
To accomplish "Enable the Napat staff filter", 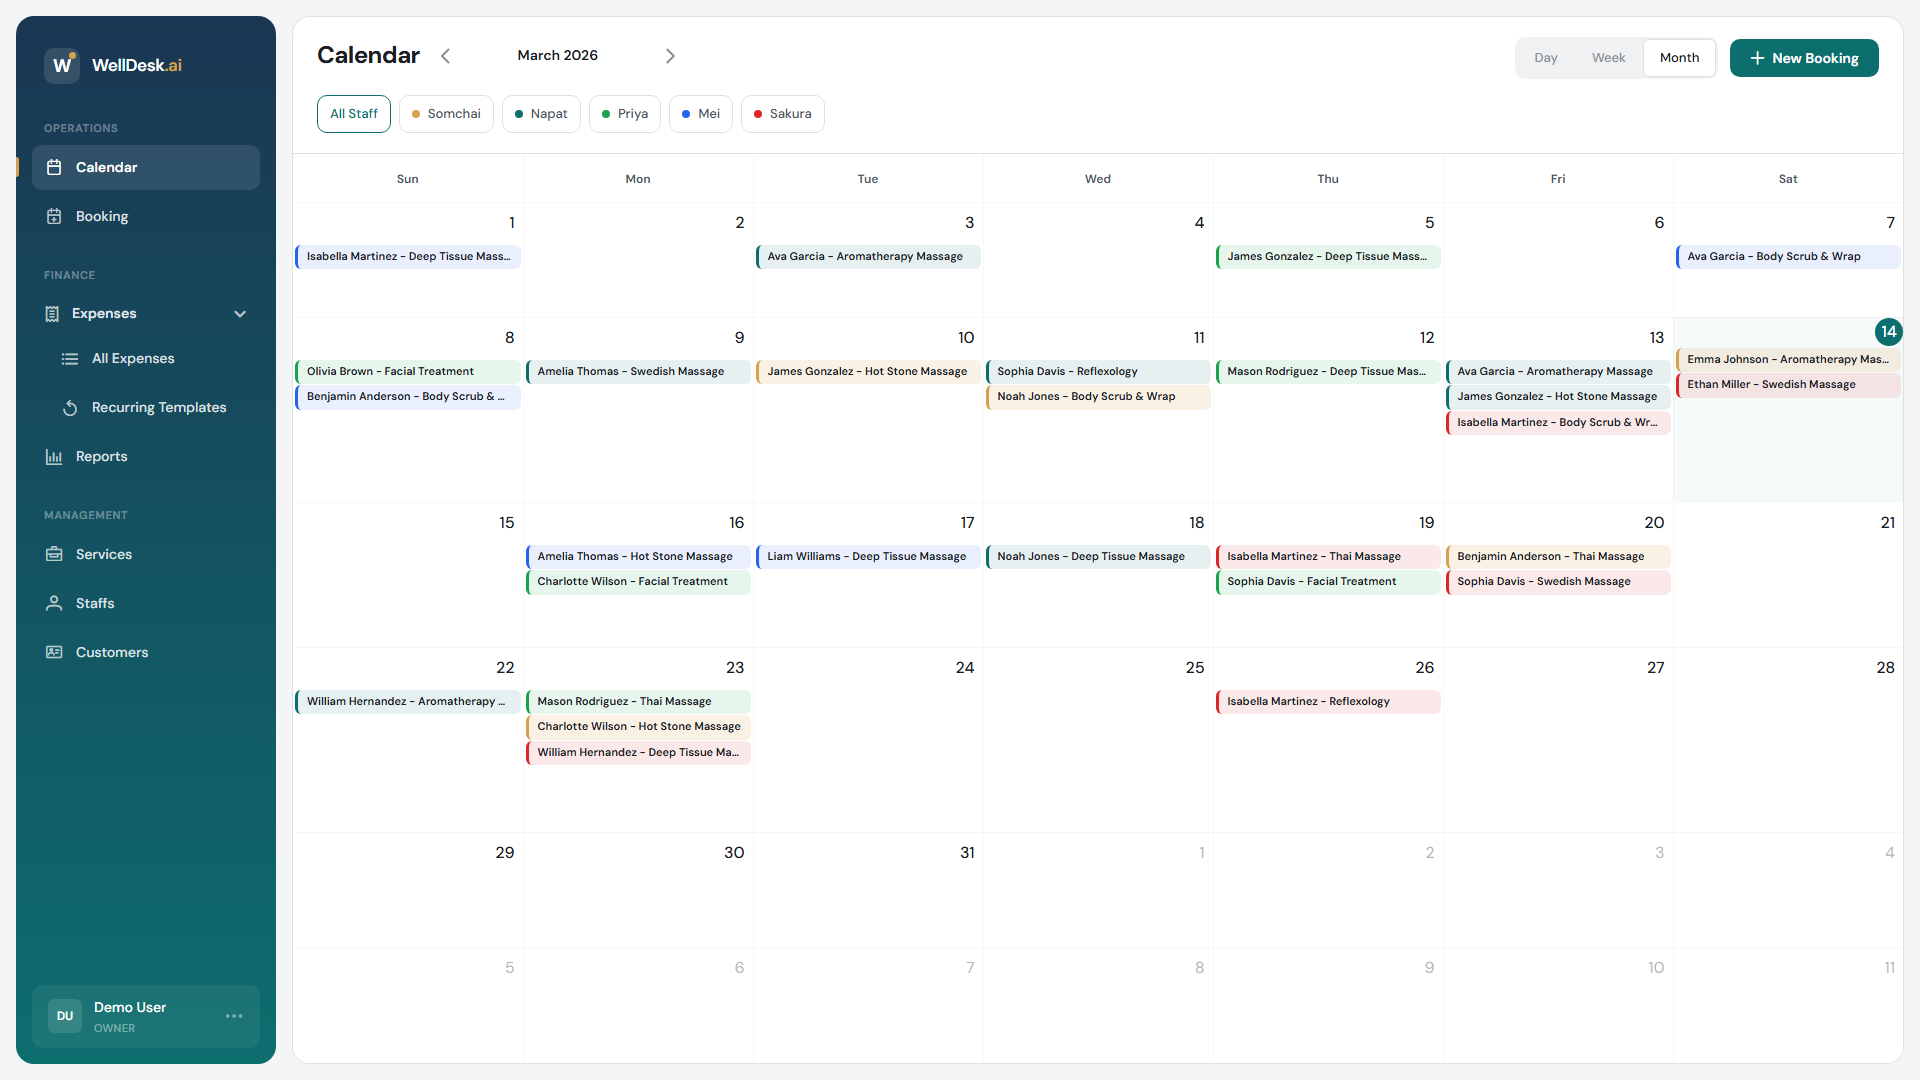I will tap(541, 113).
